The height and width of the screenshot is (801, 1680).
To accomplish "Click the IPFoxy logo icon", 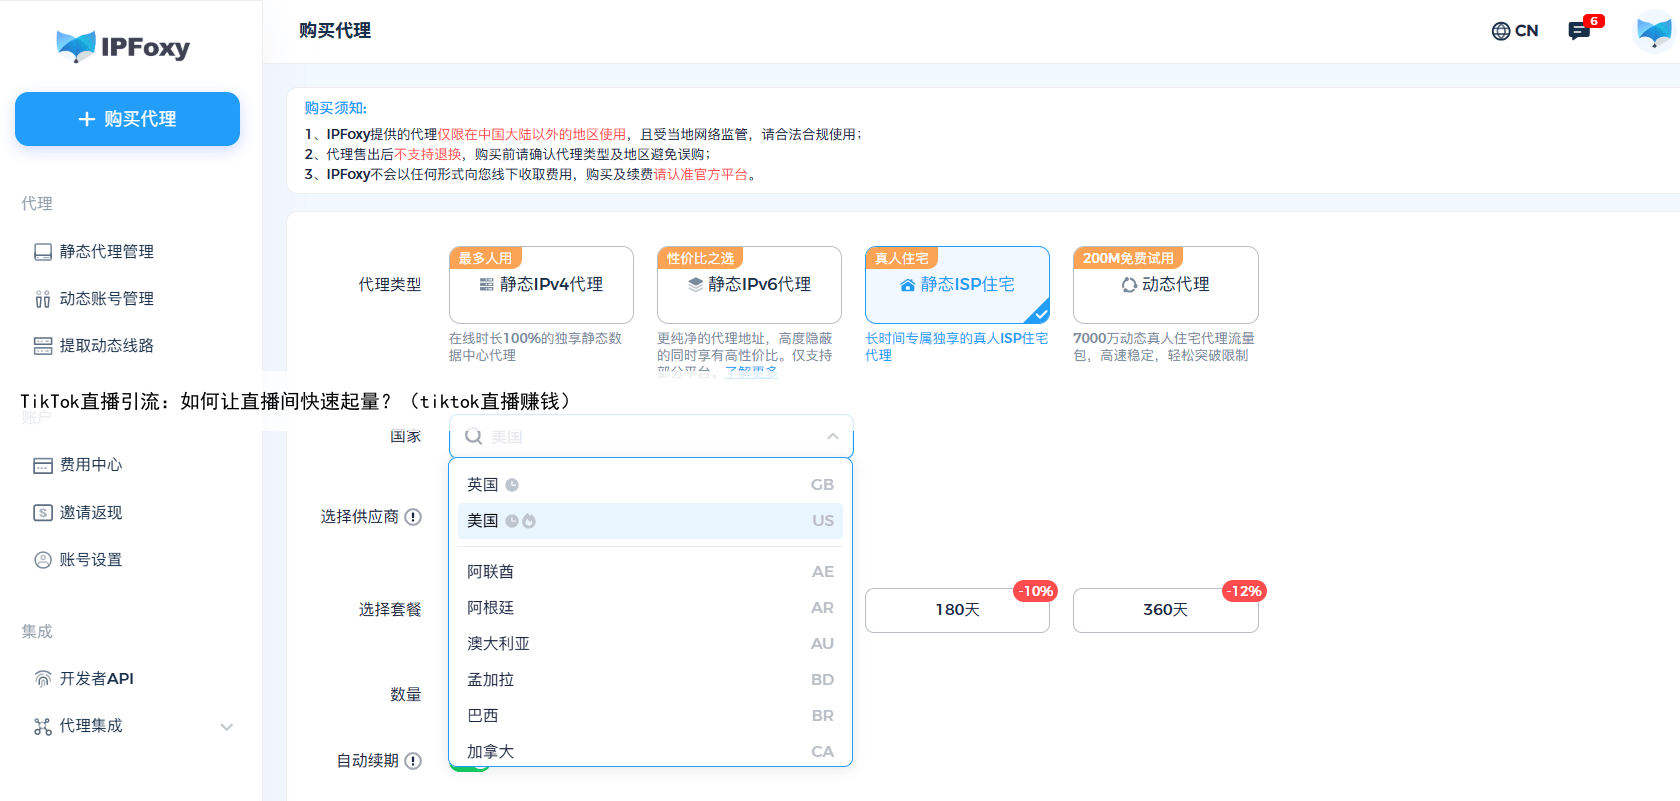I will click(76, 46).
